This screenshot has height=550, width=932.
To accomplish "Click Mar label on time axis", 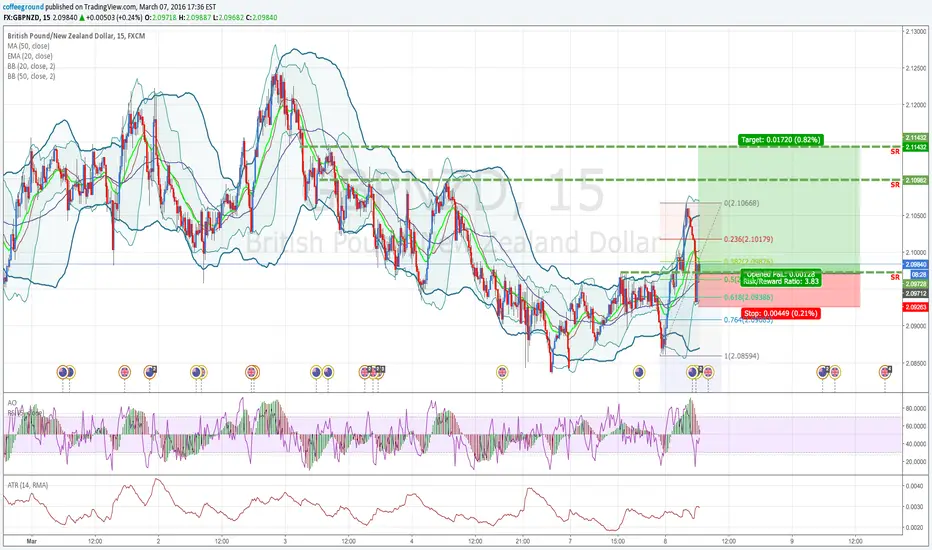I will click(32, 542).
